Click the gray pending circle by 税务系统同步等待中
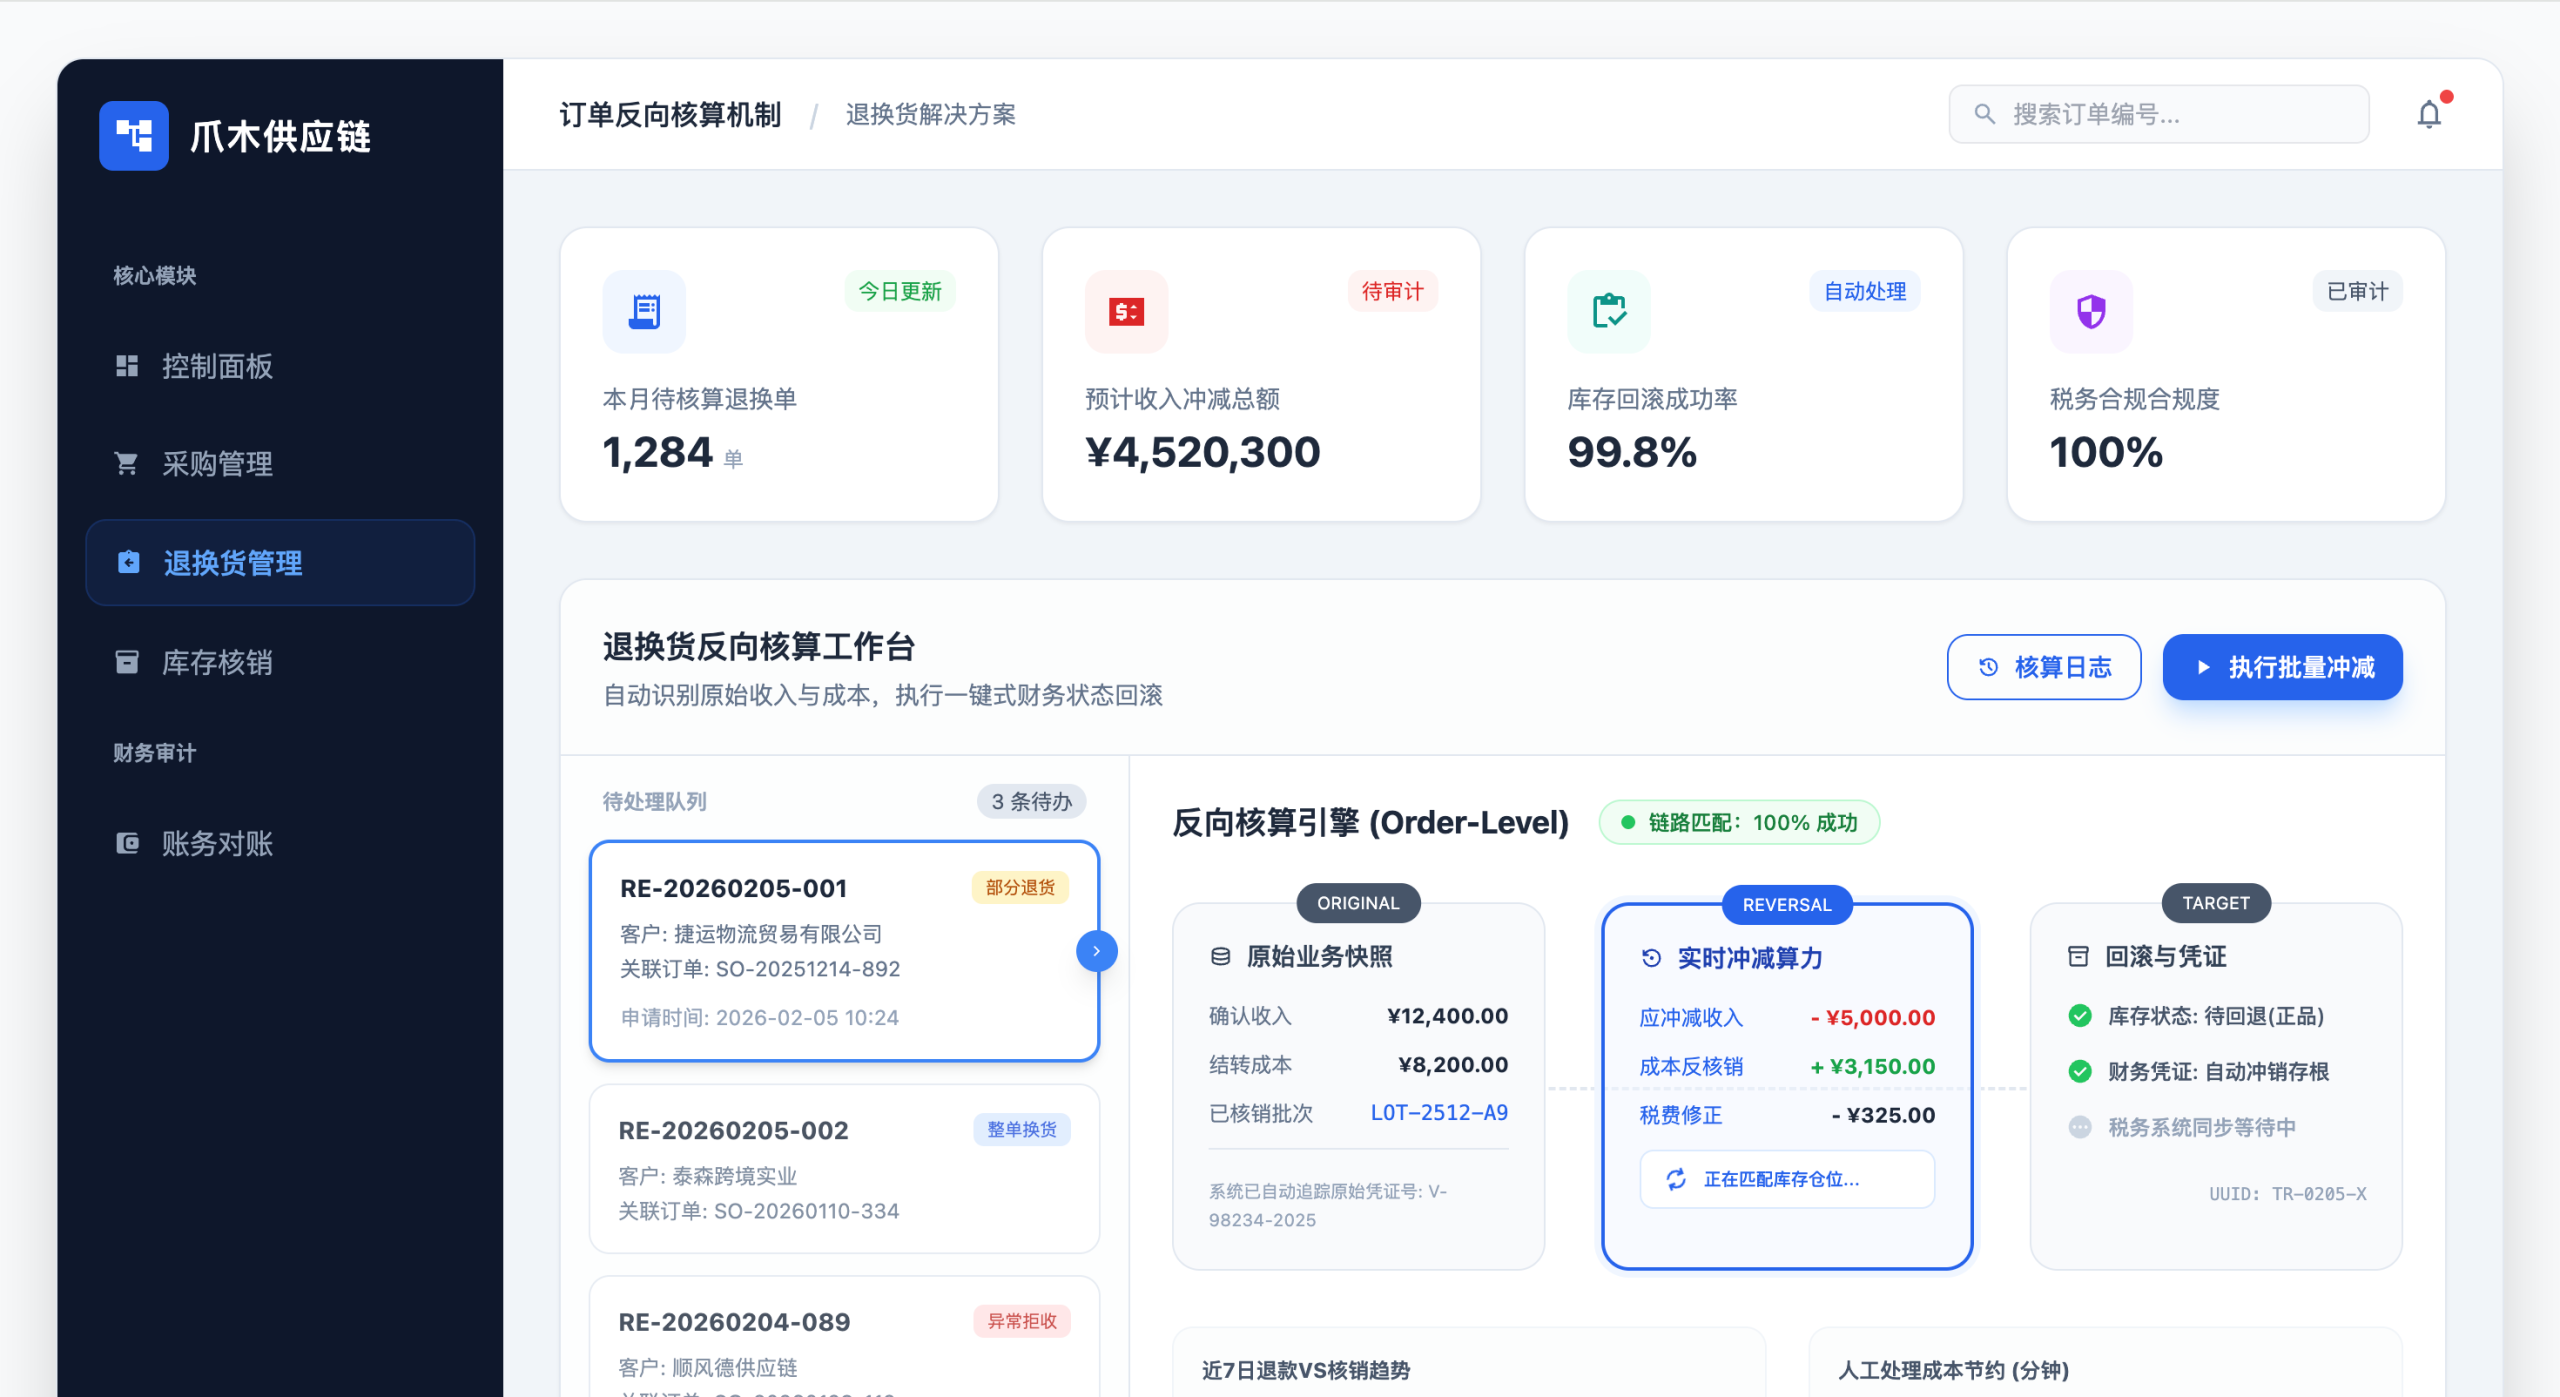The height and width of the screenshot is (1397, 2560). click(2080, 1127)
